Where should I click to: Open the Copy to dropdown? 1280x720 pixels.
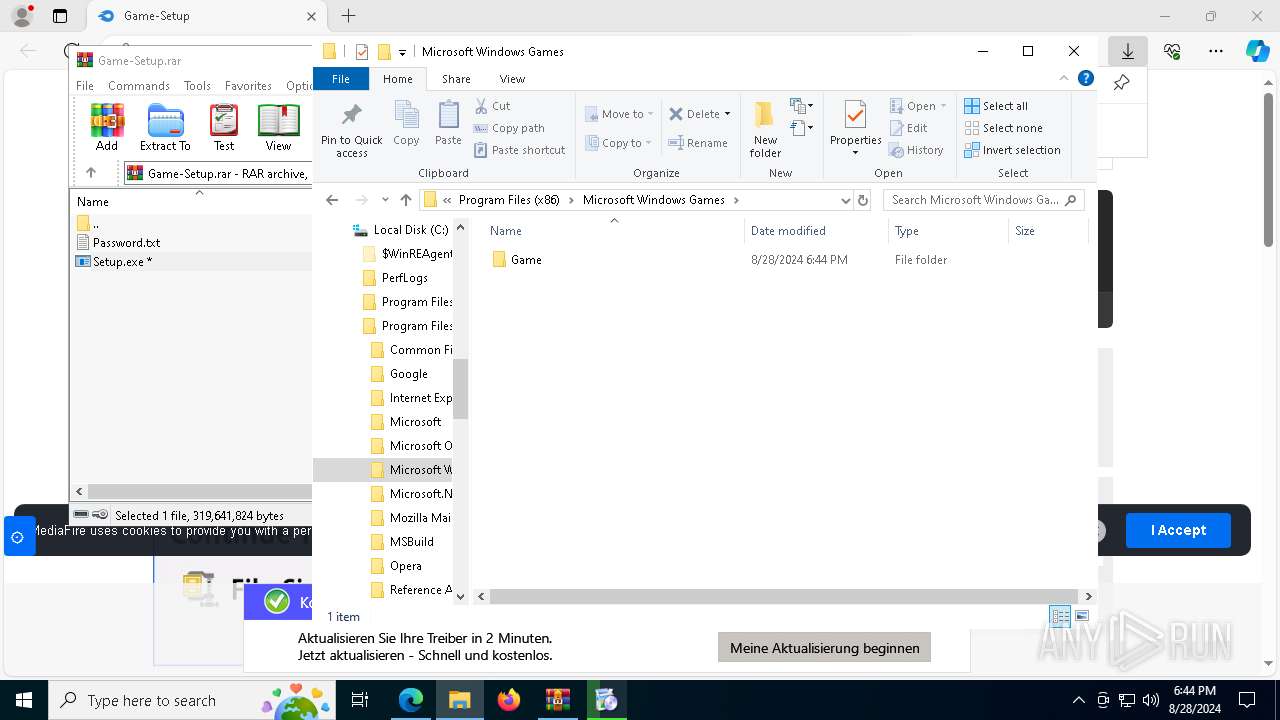click(619, 143)
